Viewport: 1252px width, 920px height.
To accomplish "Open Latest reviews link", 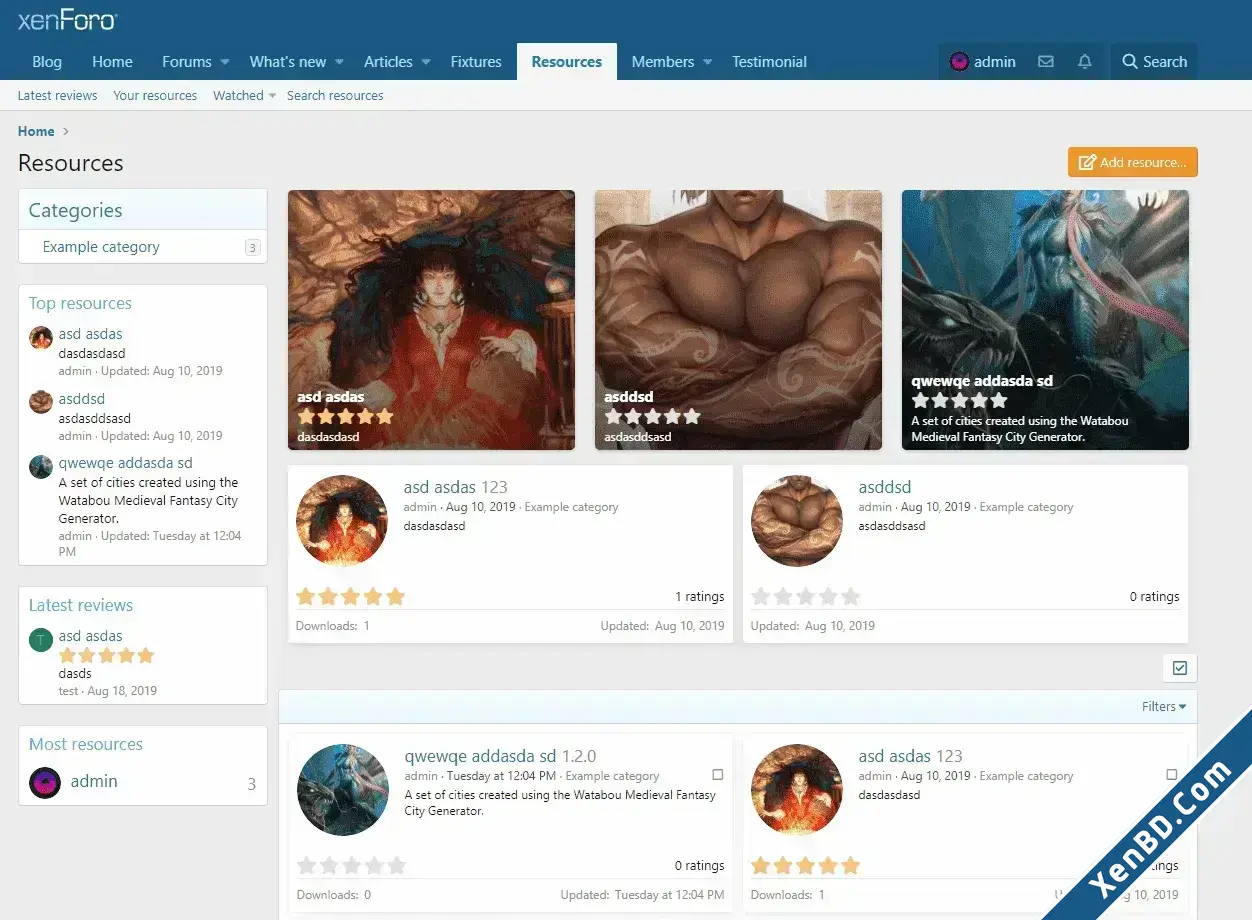I will click(x=58, y=96).
